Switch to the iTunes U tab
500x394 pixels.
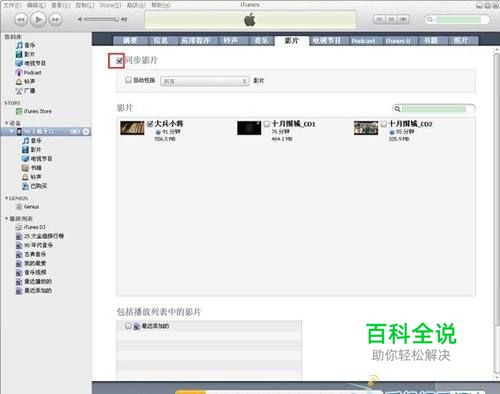pyautogui.click(x=398, y=41)
